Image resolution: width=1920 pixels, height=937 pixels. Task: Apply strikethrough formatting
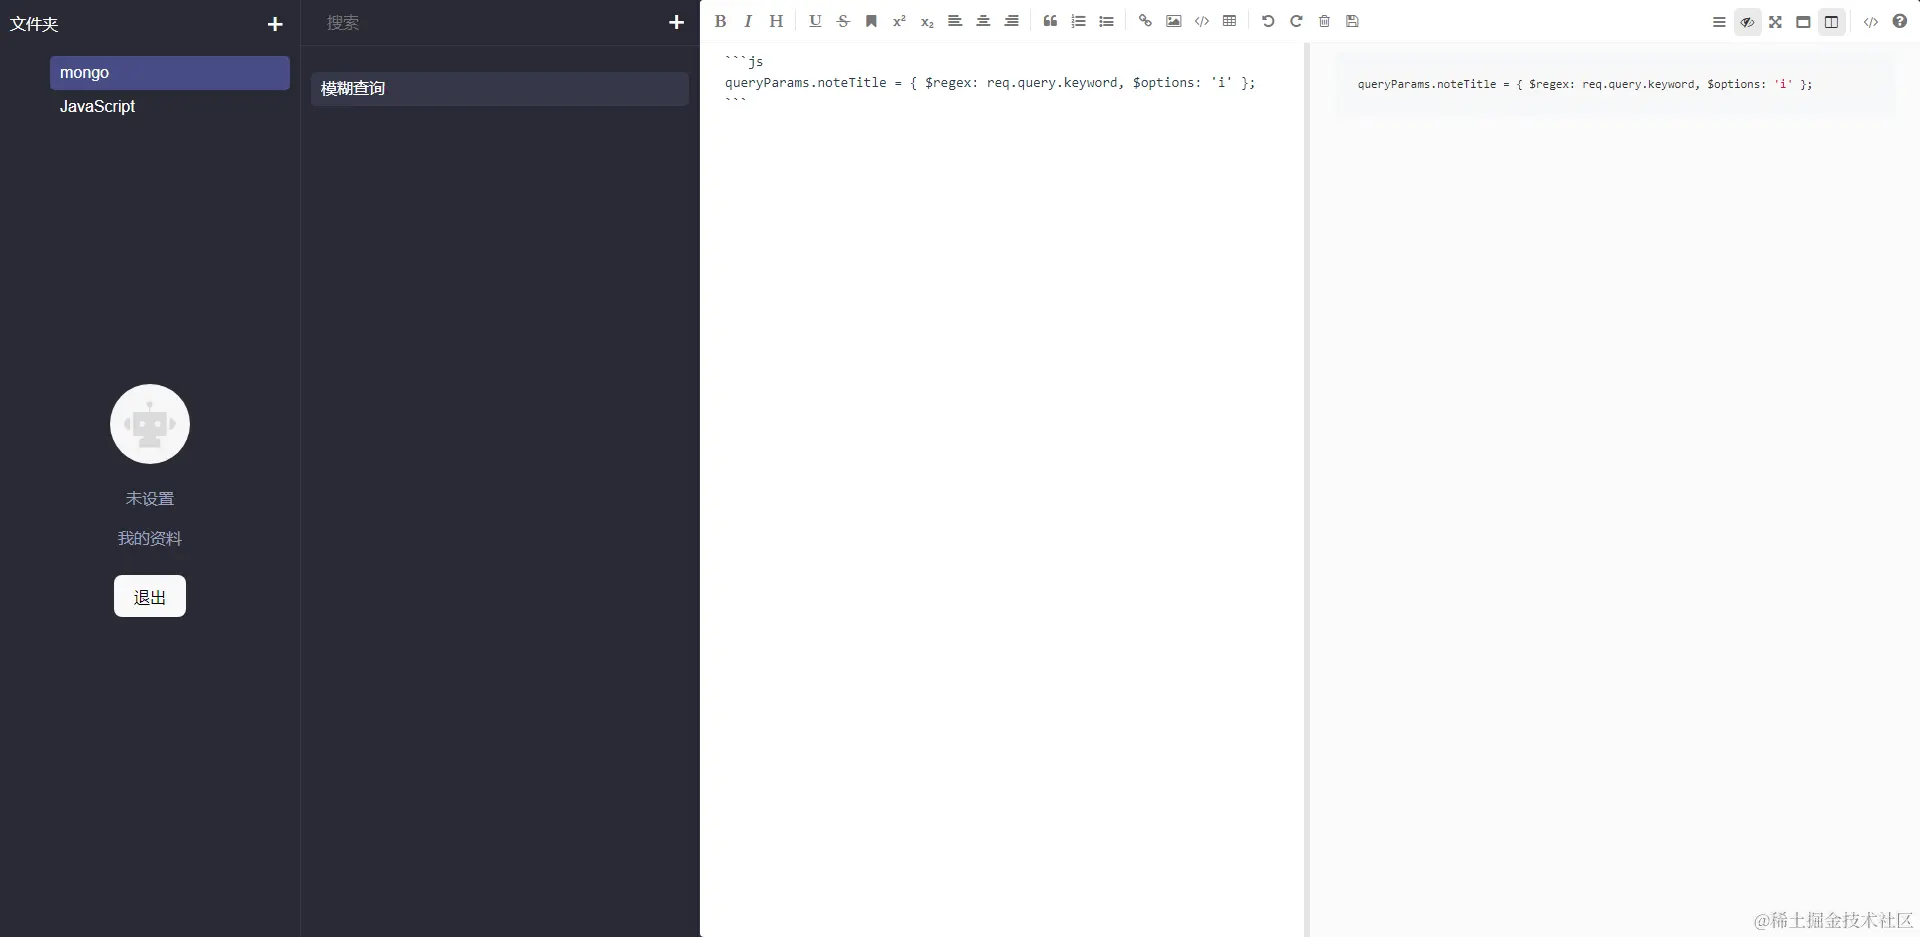click(x=843, y=21)
